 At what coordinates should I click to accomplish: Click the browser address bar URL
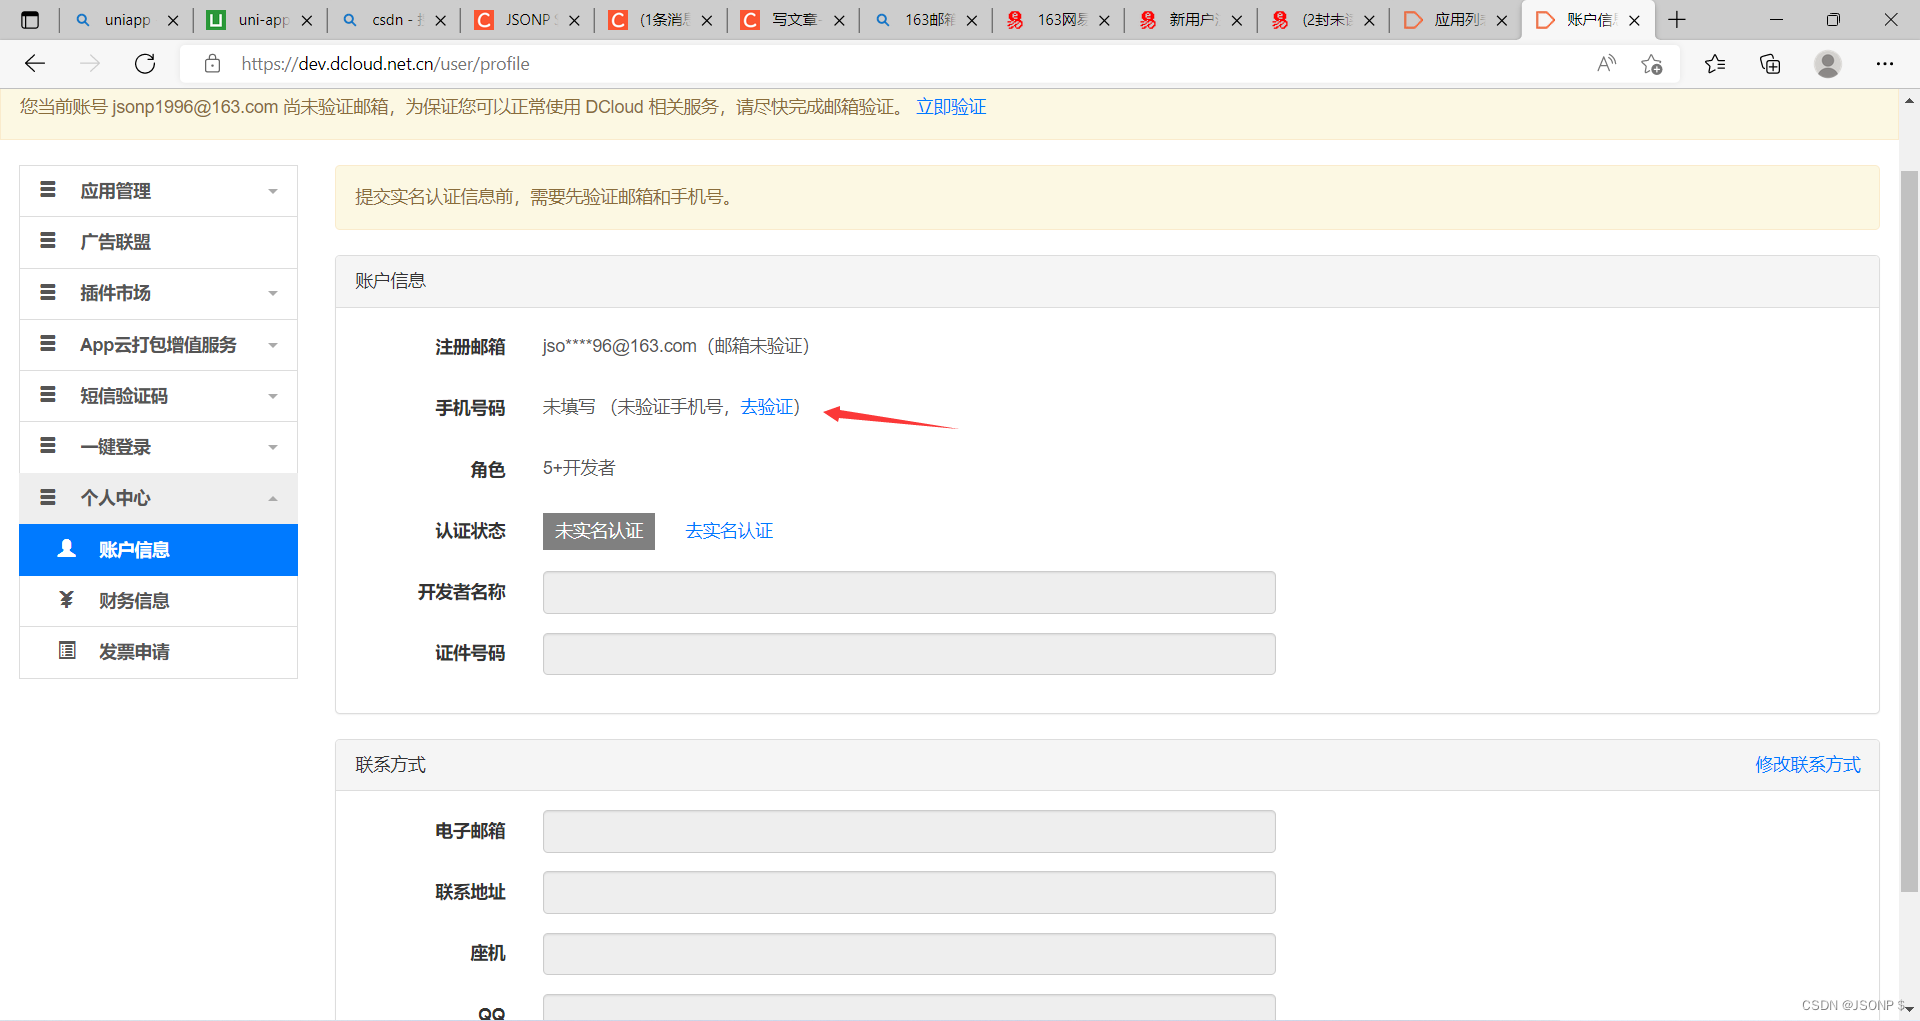pos(385,64)
